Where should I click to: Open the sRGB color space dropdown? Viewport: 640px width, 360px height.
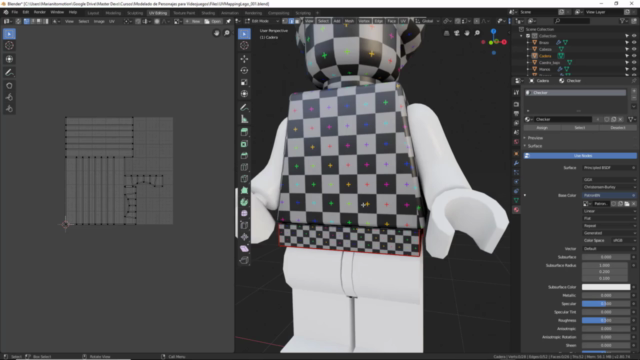(x=624, y=240)
